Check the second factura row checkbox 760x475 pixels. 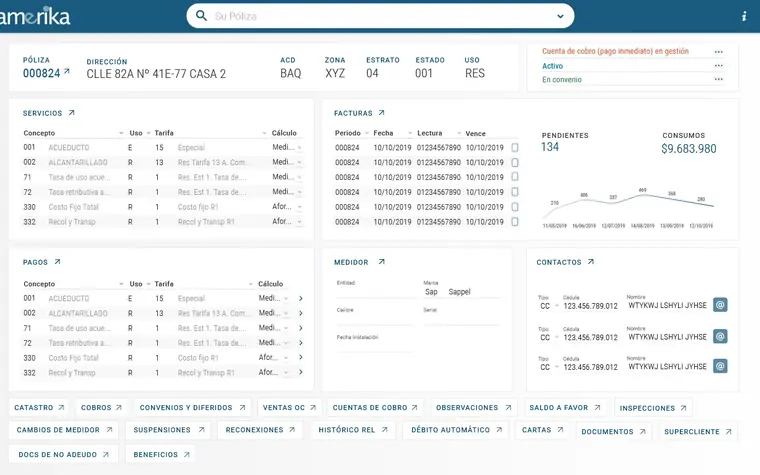pos(515,162)
